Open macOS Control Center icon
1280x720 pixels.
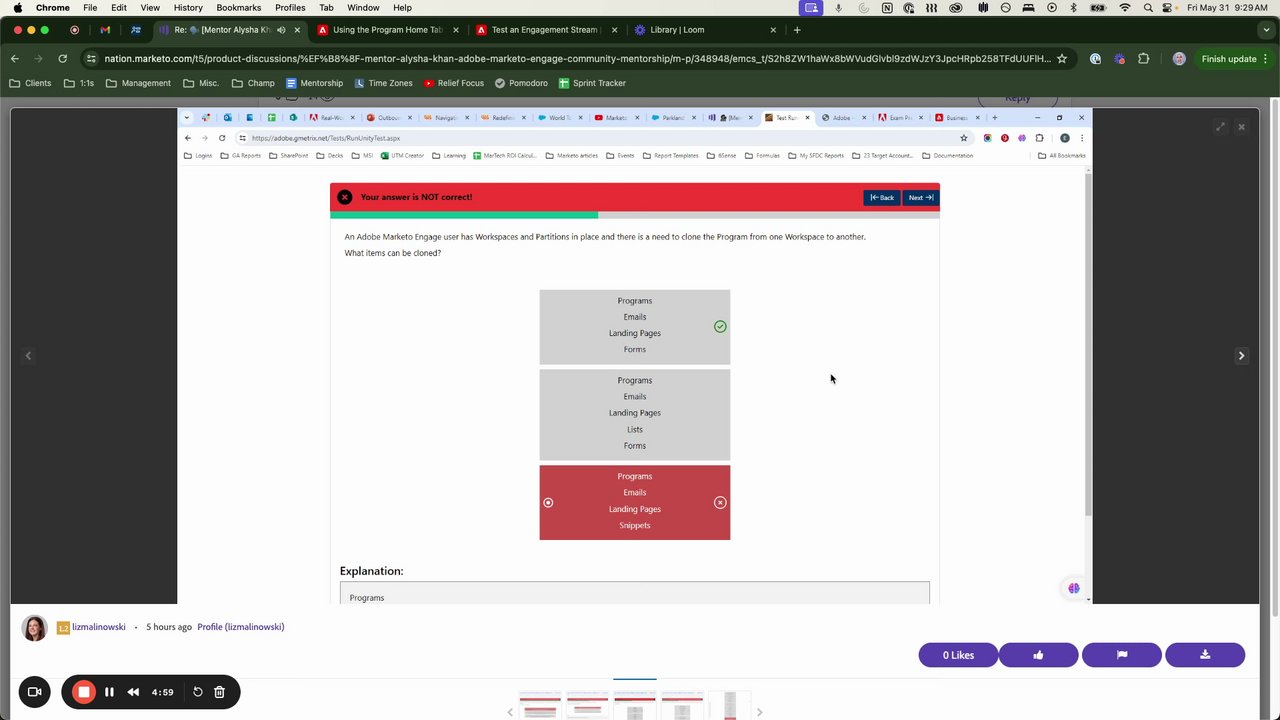coord(1169,7)
